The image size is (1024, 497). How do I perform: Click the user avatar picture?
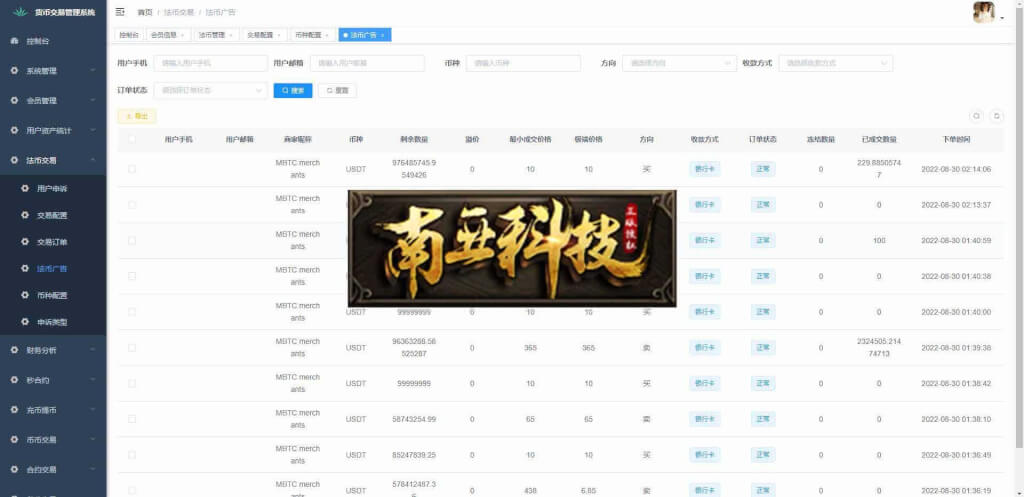(984, 12)
